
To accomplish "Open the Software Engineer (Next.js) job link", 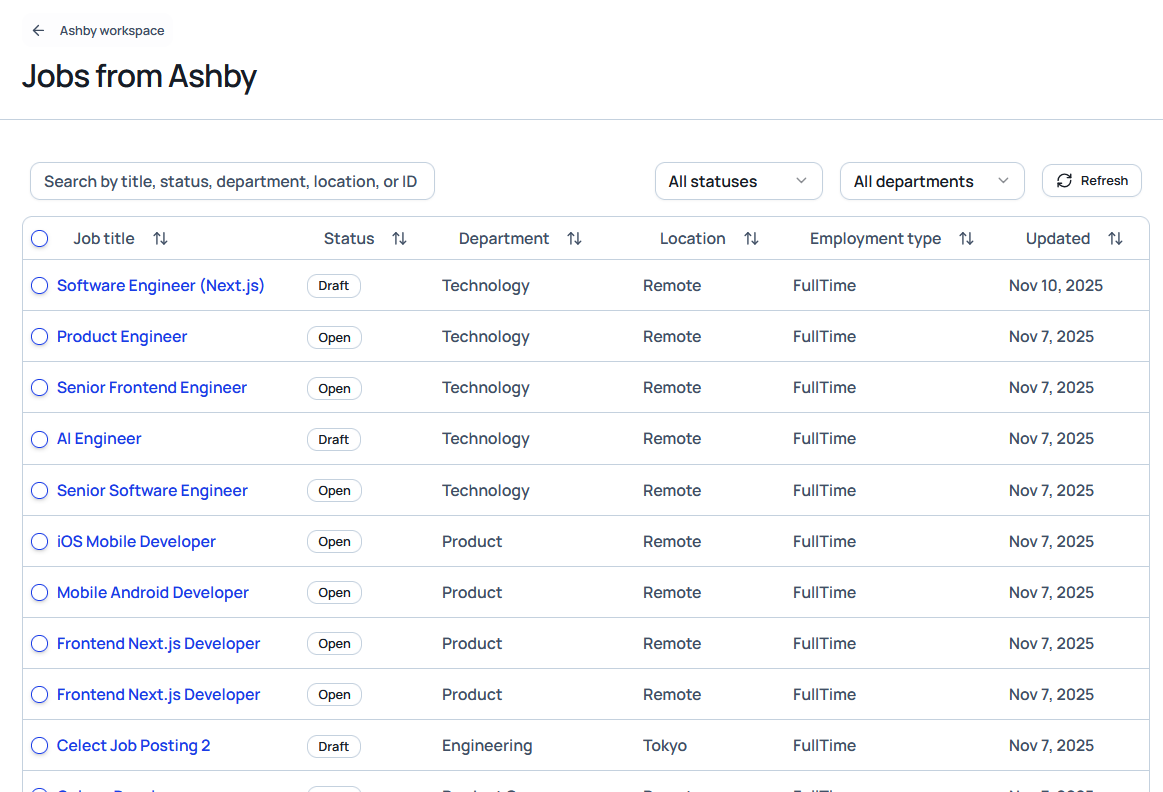I will click(160, 286).
